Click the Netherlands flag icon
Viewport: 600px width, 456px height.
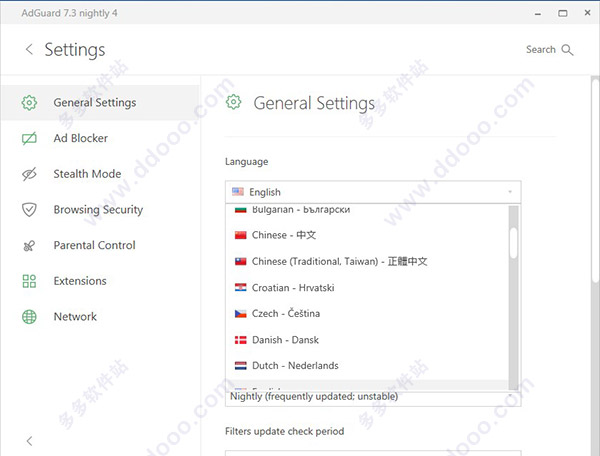pos(240,366)
